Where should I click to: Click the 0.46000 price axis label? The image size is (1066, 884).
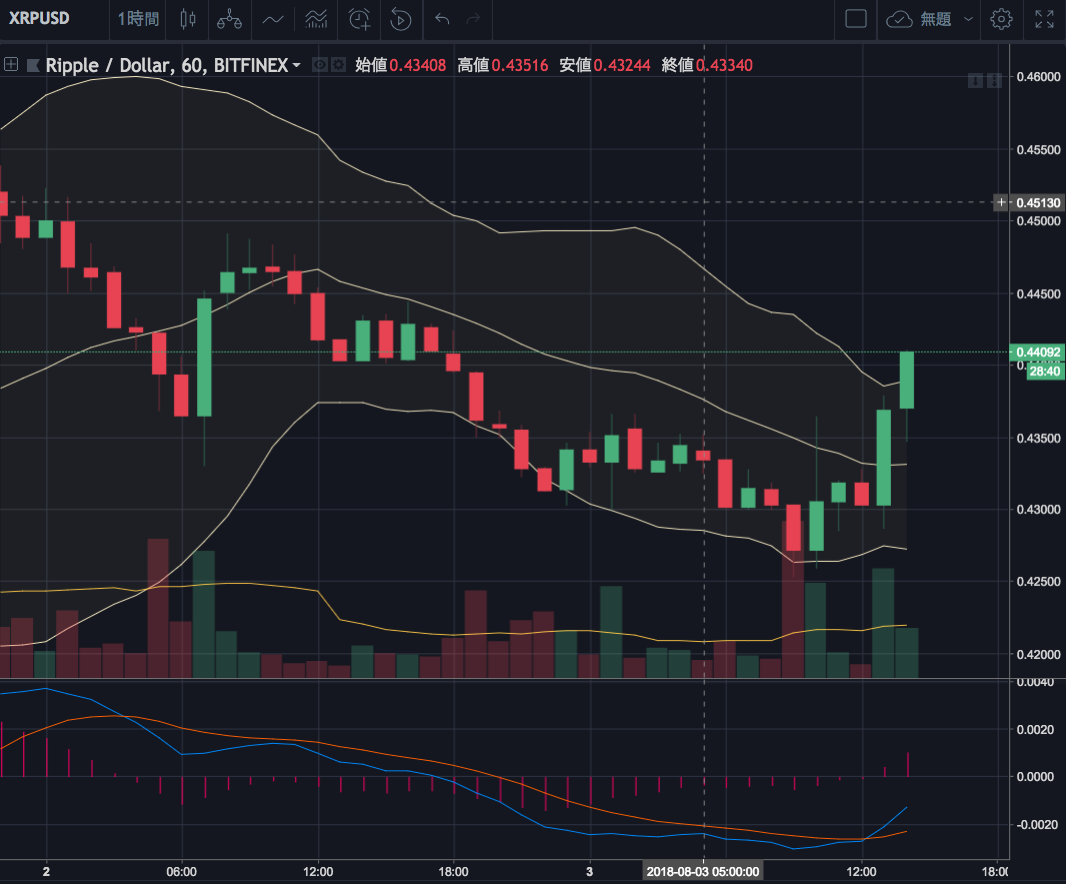1038,77
